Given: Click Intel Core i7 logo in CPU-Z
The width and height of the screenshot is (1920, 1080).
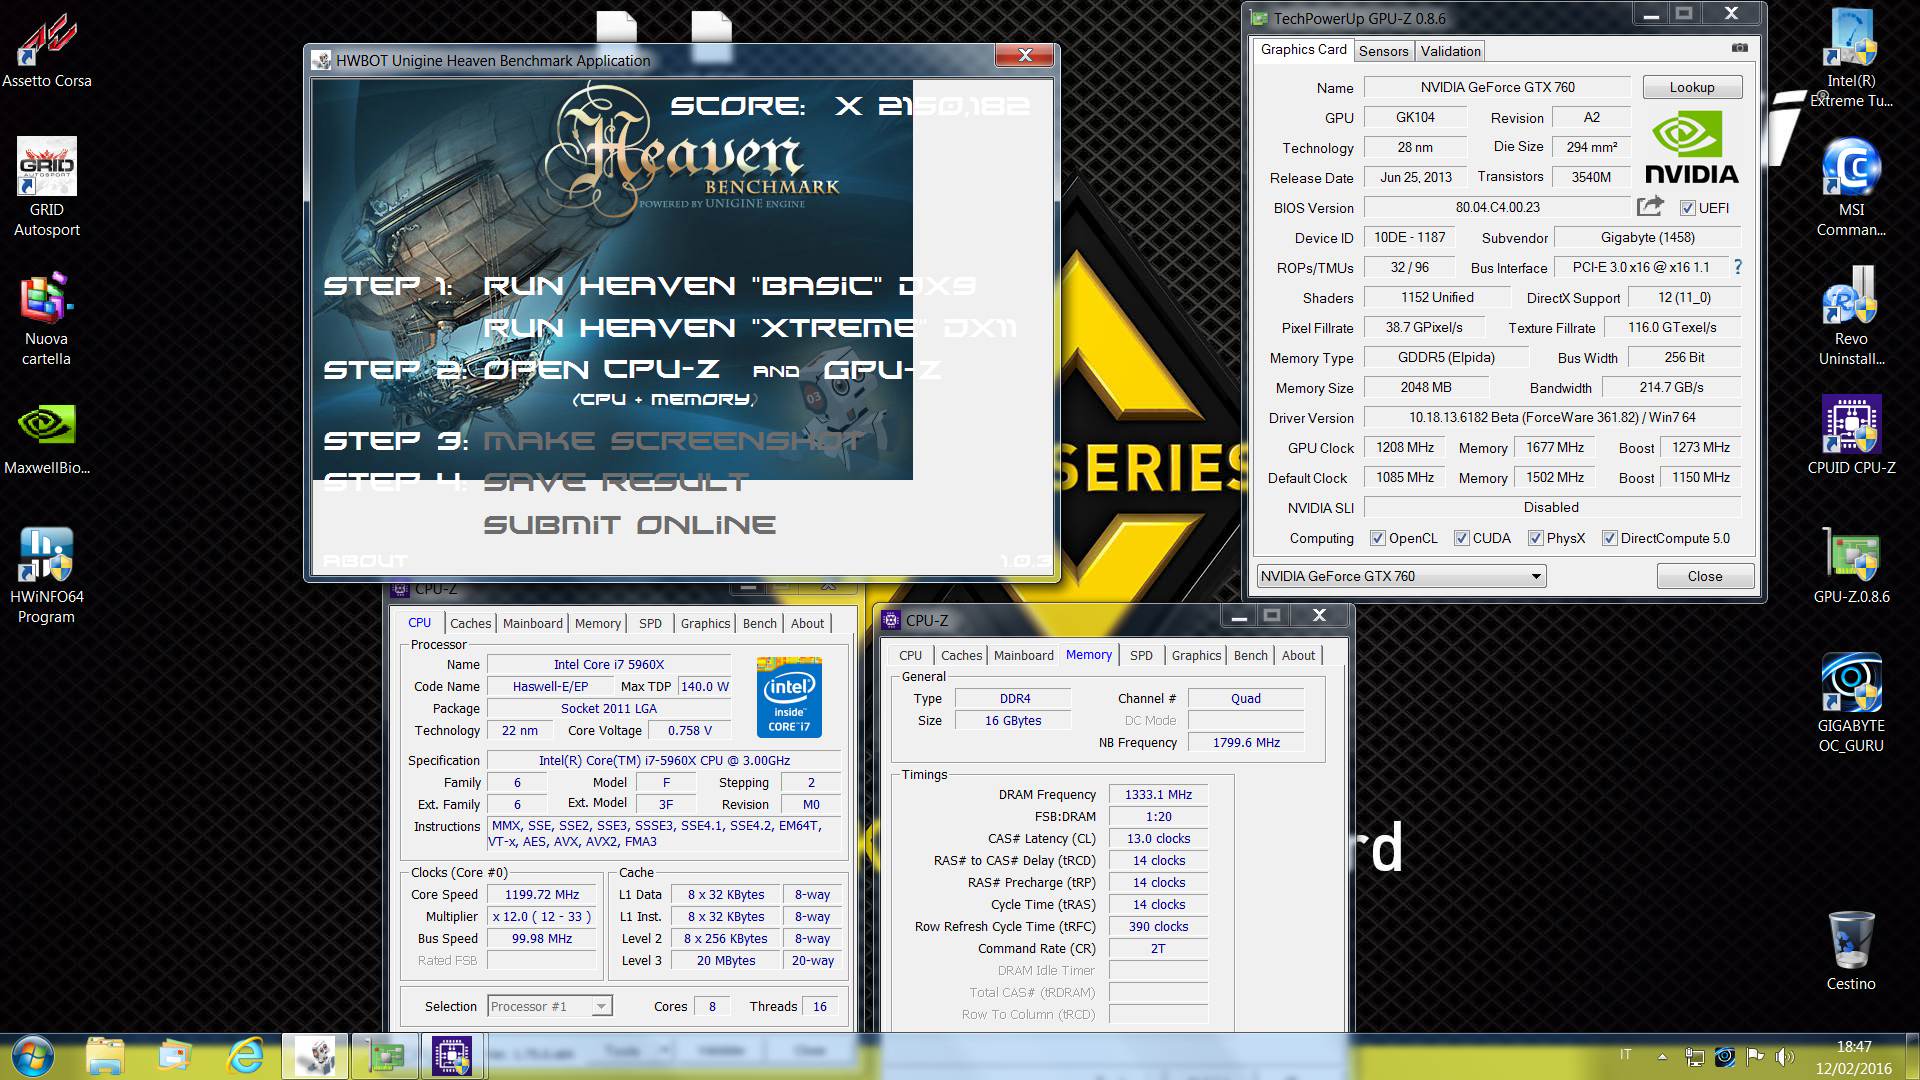Looking at the screenshot, I should click(789, 697).
